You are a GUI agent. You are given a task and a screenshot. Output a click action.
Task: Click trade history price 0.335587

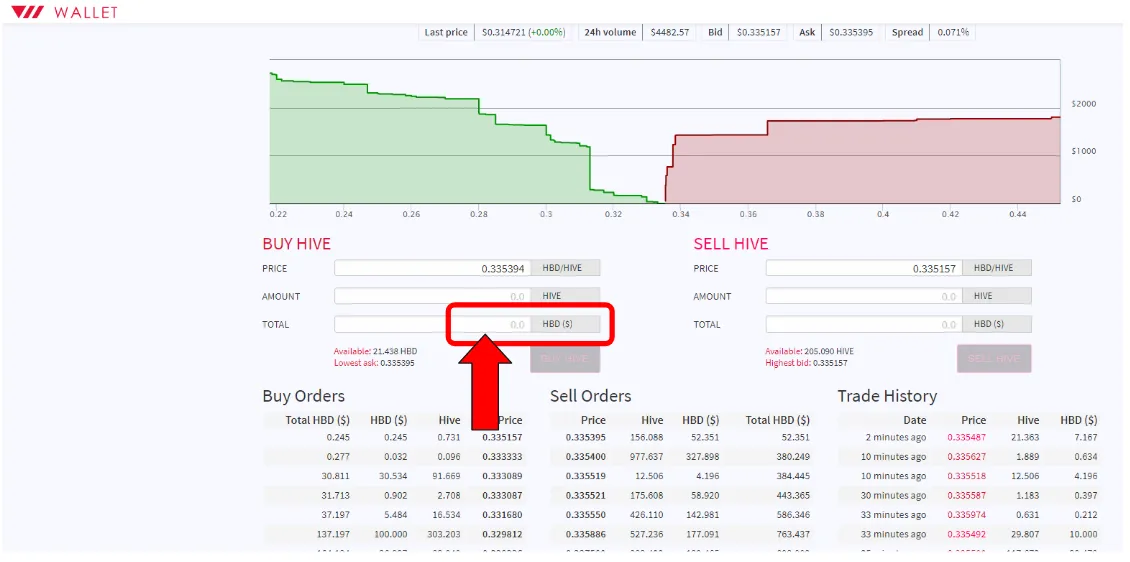[966, 496]
